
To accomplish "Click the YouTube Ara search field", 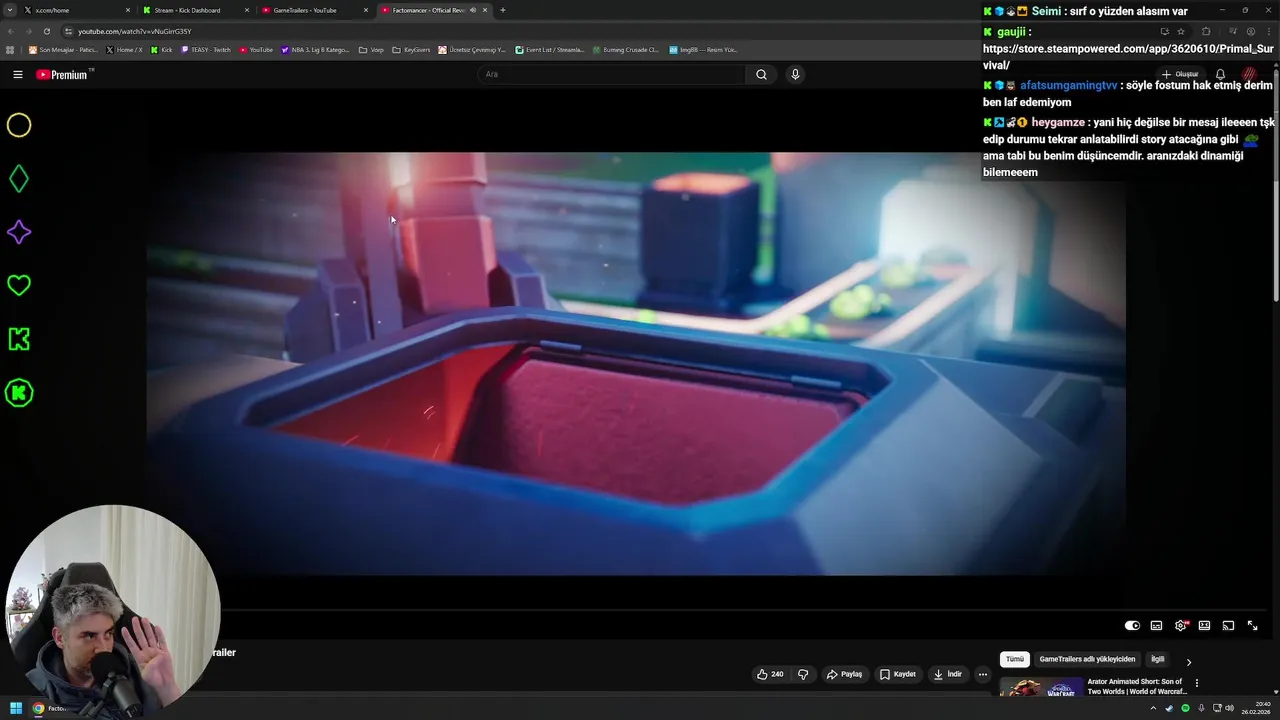I will pyautogui.click(x=612, y=74).
